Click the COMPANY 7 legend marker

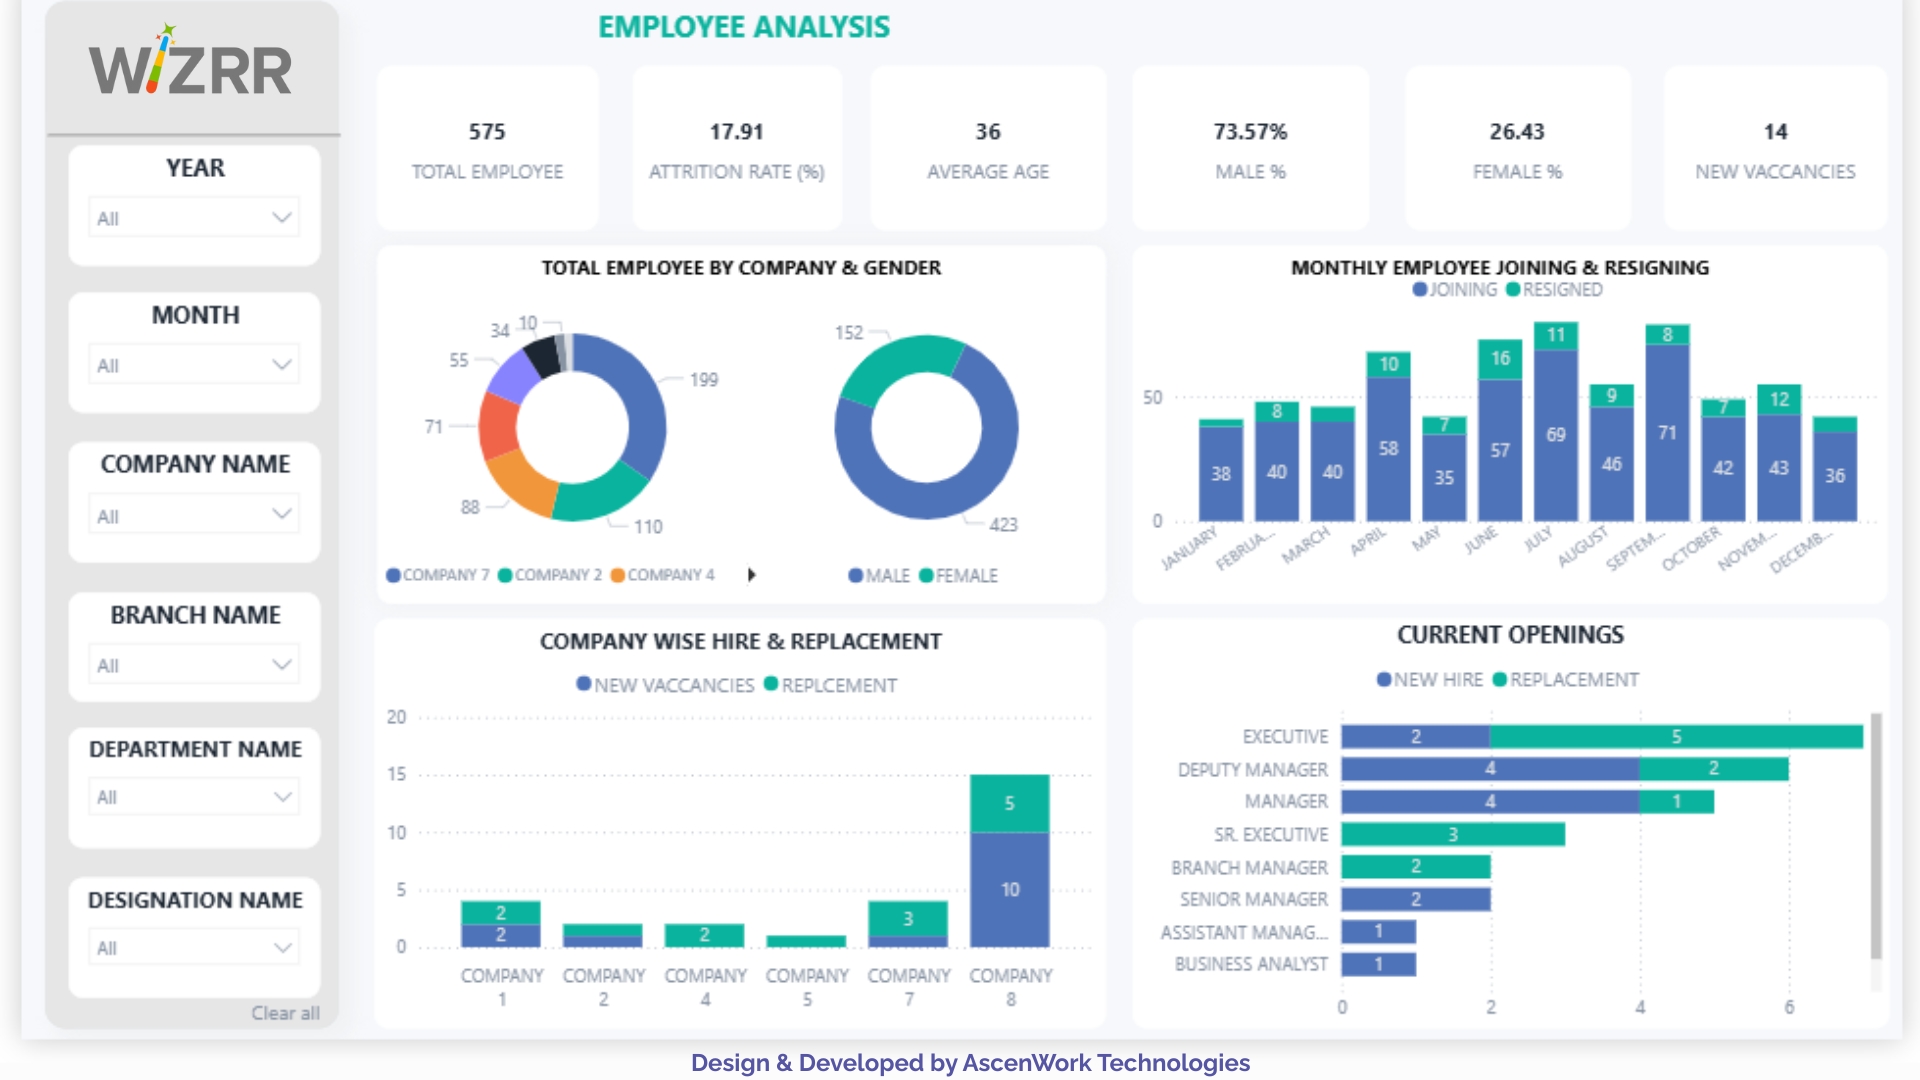click(x=393, y=575)
